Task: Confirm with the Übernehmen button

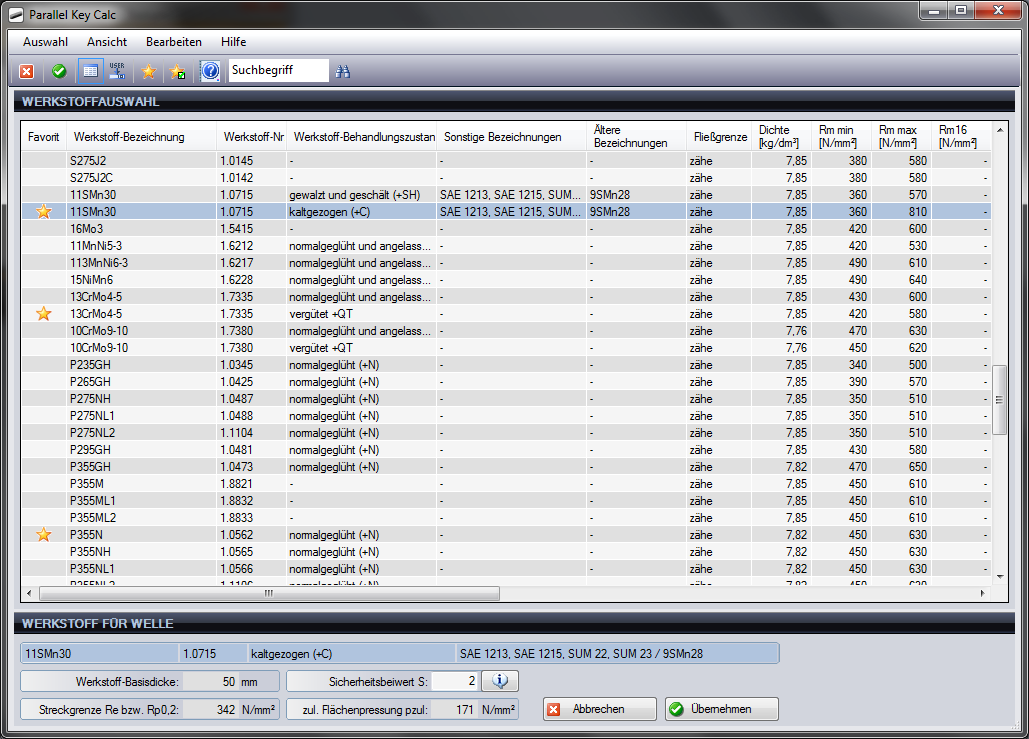Action: 721,709
